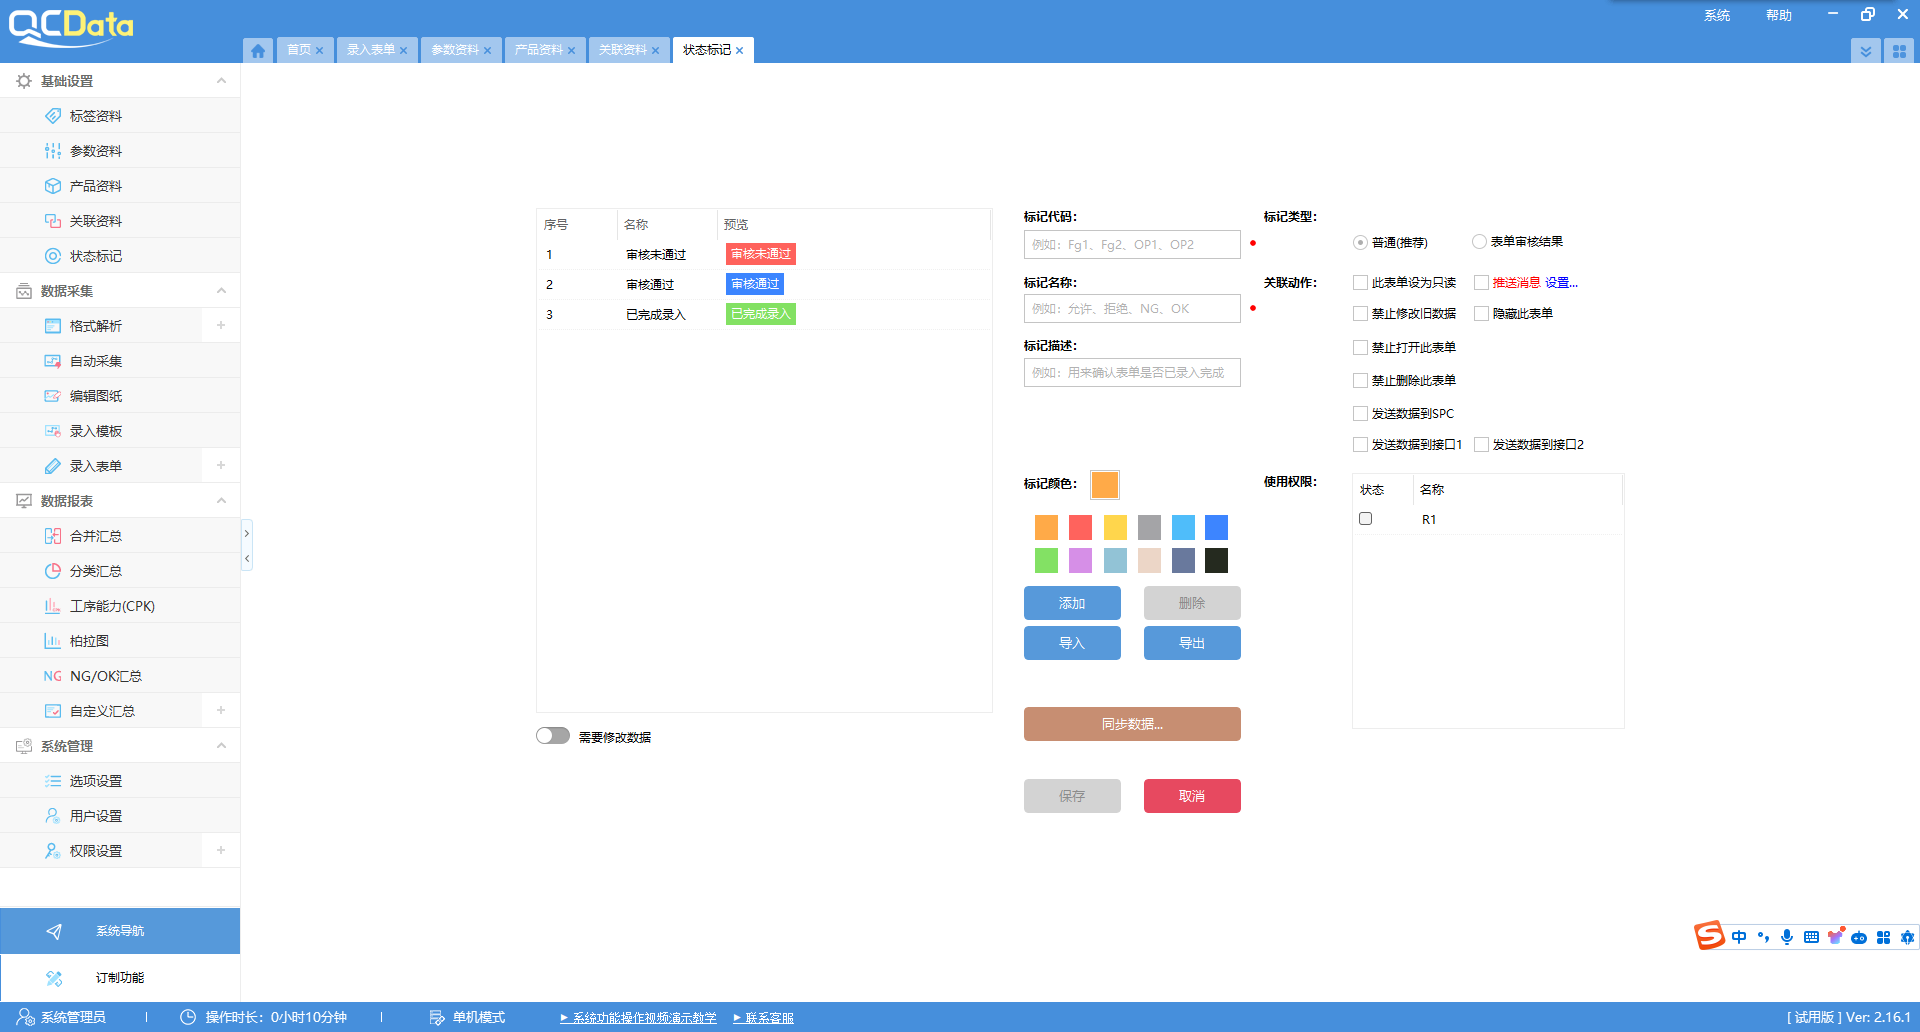Click the 用户设置 person icon
Image resolution: width=1920 pixels, height=1032 pixels.
pyautogui.click(x=53, y=816)
